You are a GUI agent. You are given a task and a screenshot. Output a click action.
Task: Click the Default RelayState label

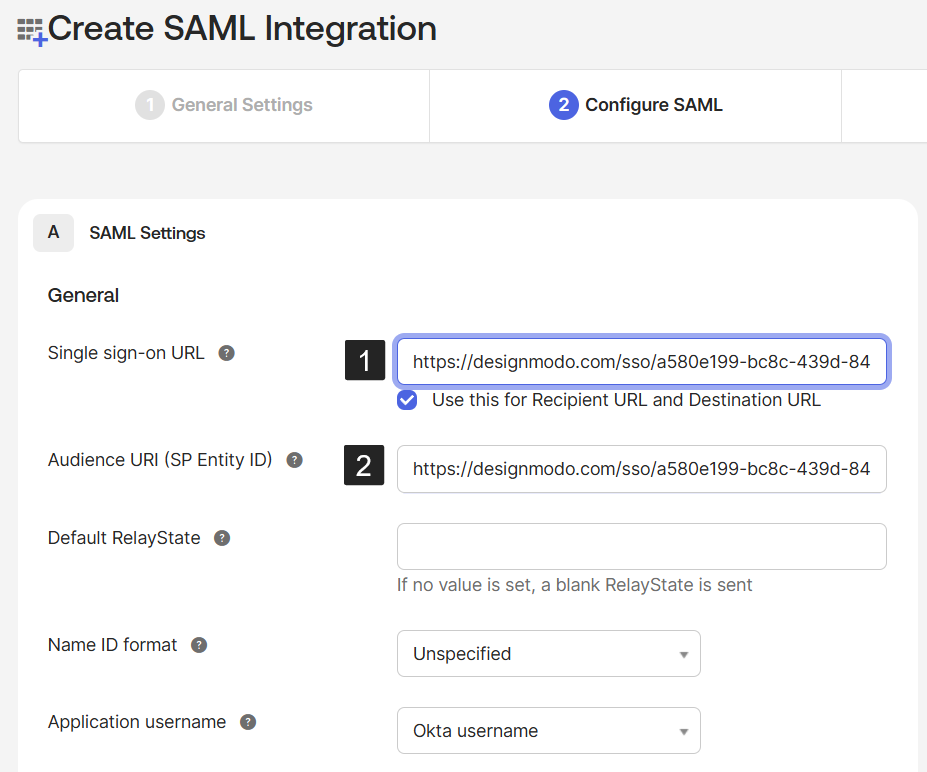click(x=124, y=538)
